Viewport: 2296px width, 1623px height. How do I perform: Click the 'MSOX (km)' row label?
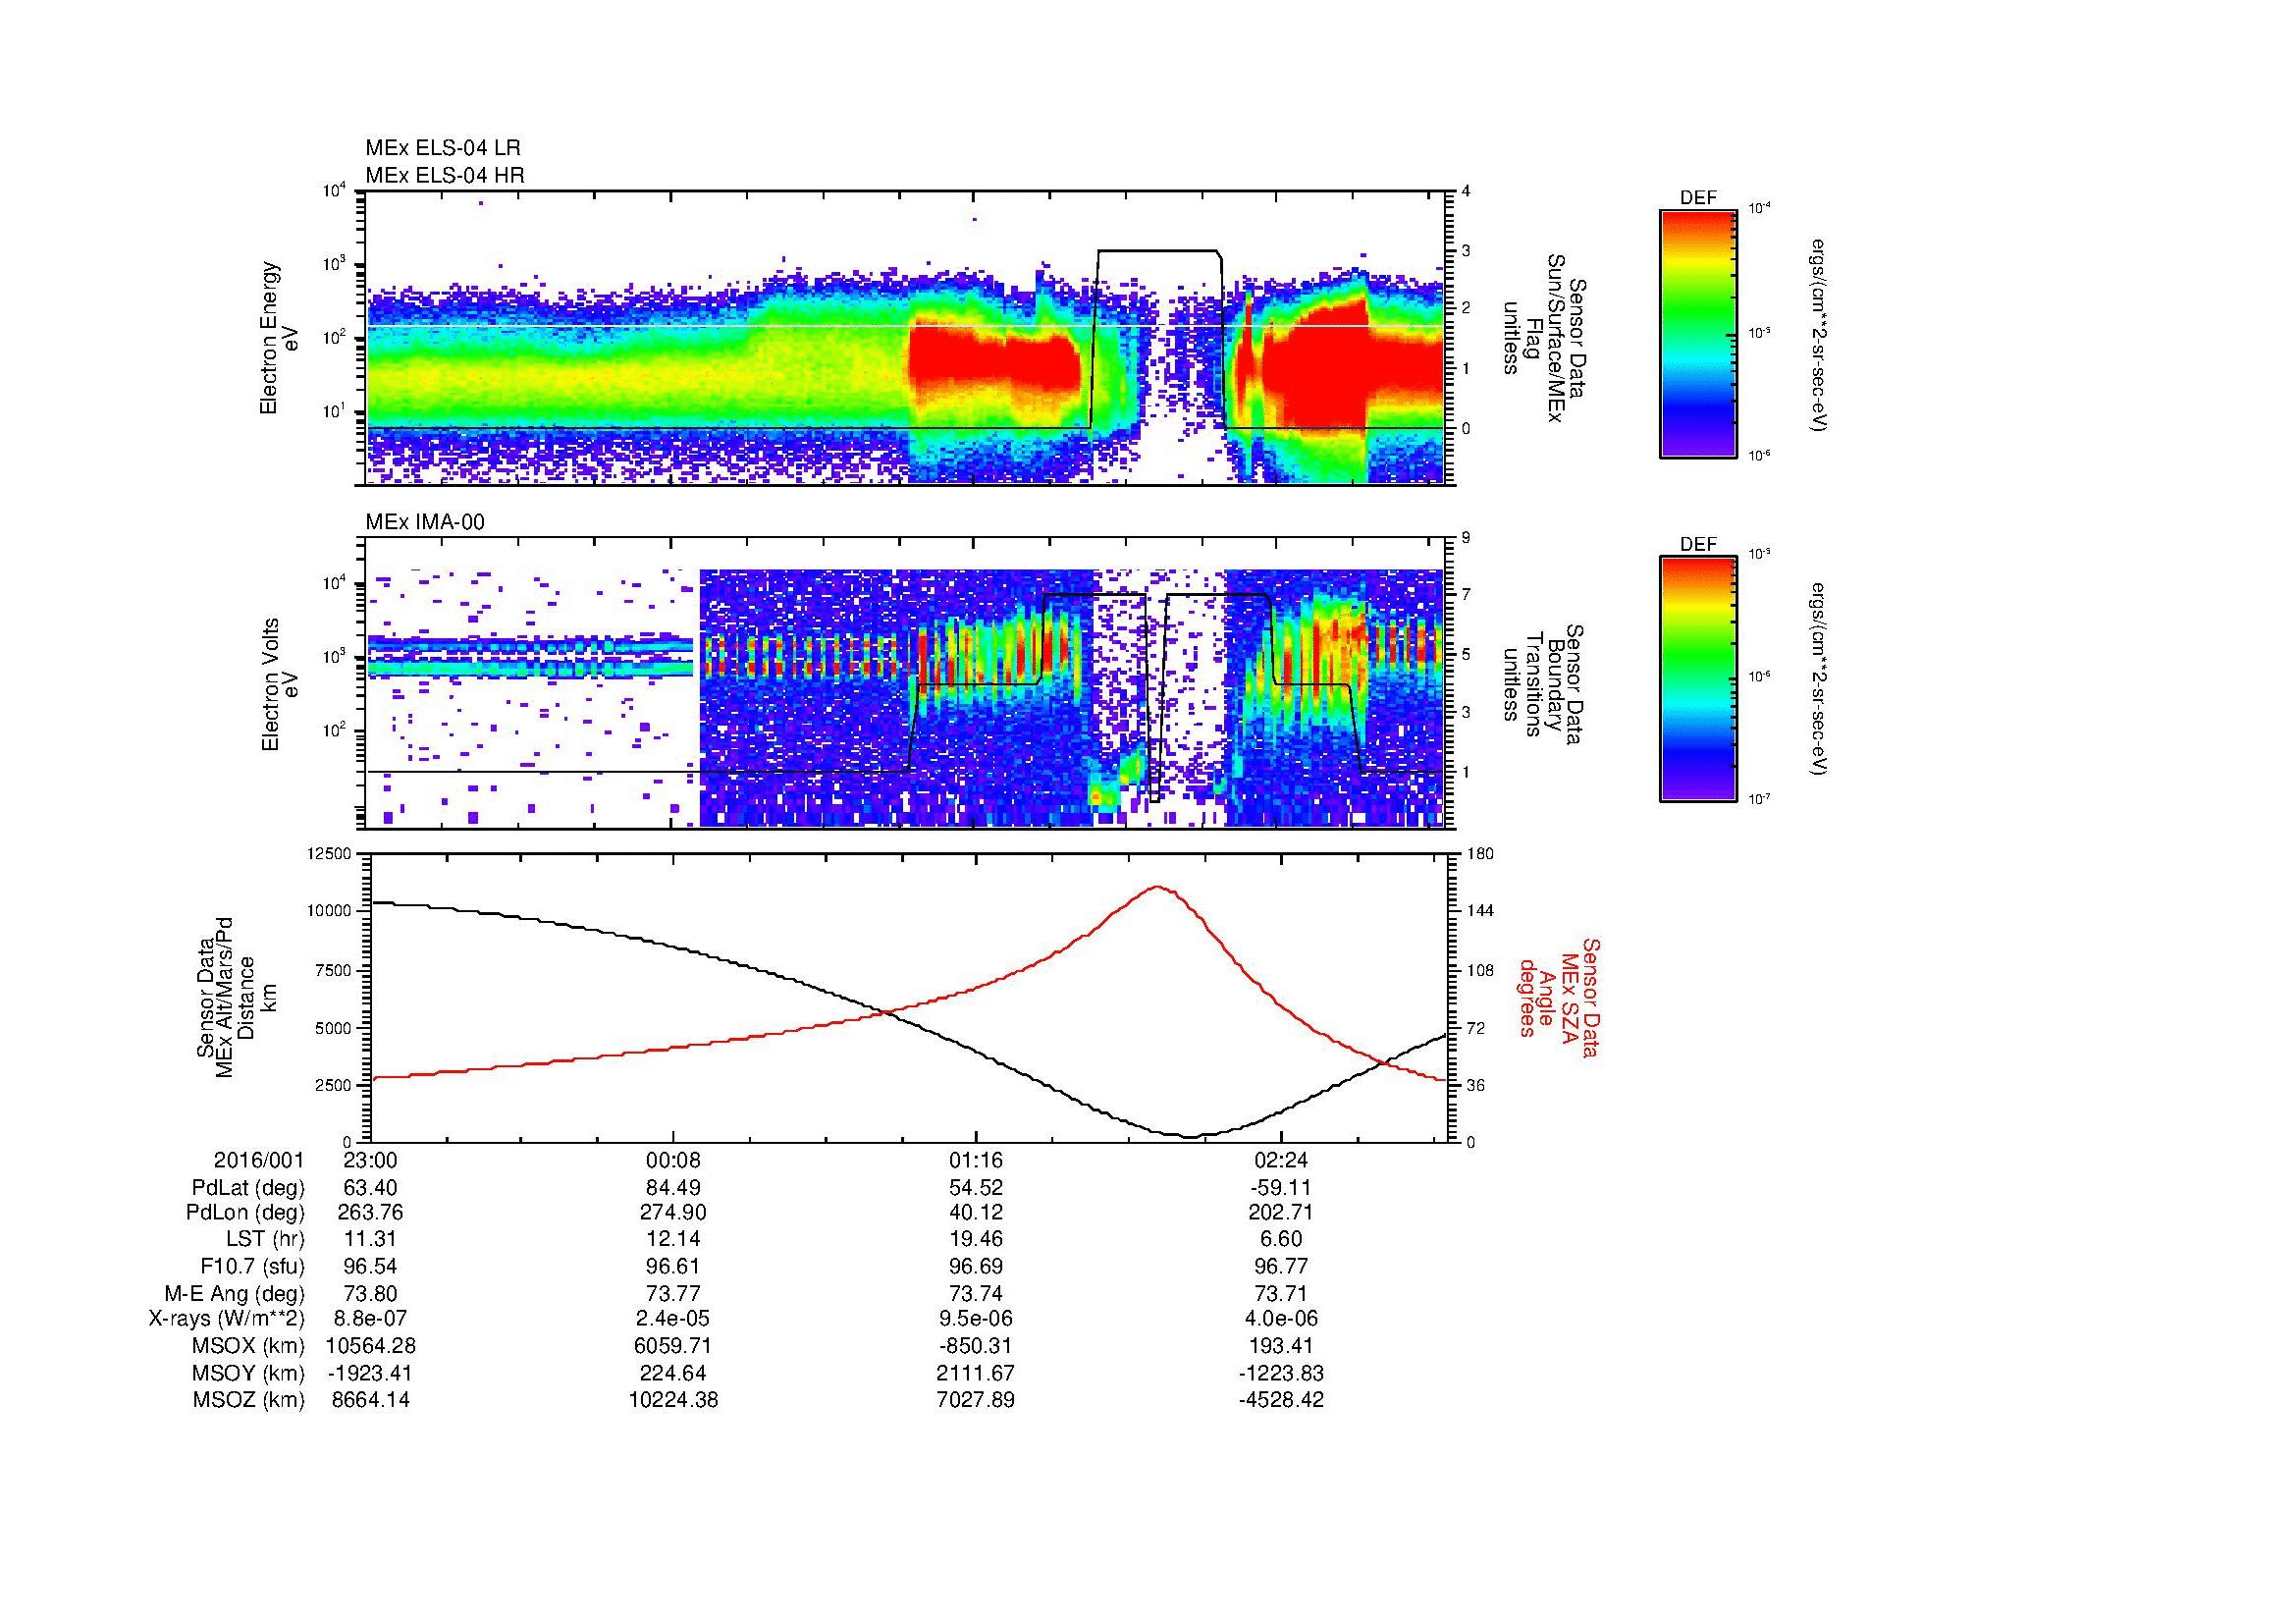click(x=249, y=1346)
